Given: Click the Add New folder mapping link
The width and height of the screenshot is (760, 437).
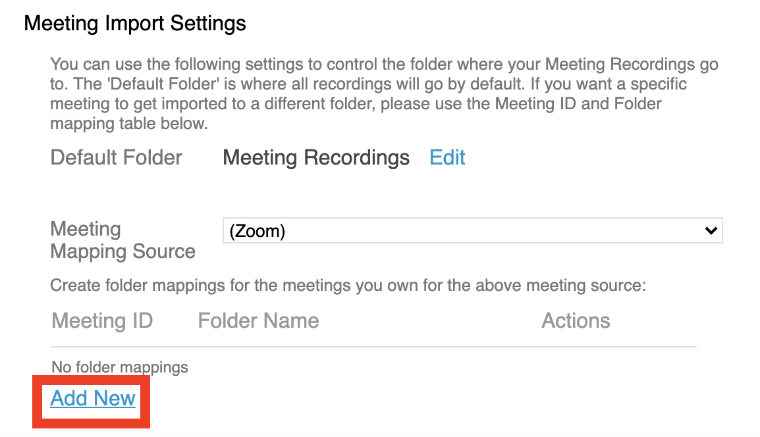Looking at the screenshot, I should pos(93,398).
